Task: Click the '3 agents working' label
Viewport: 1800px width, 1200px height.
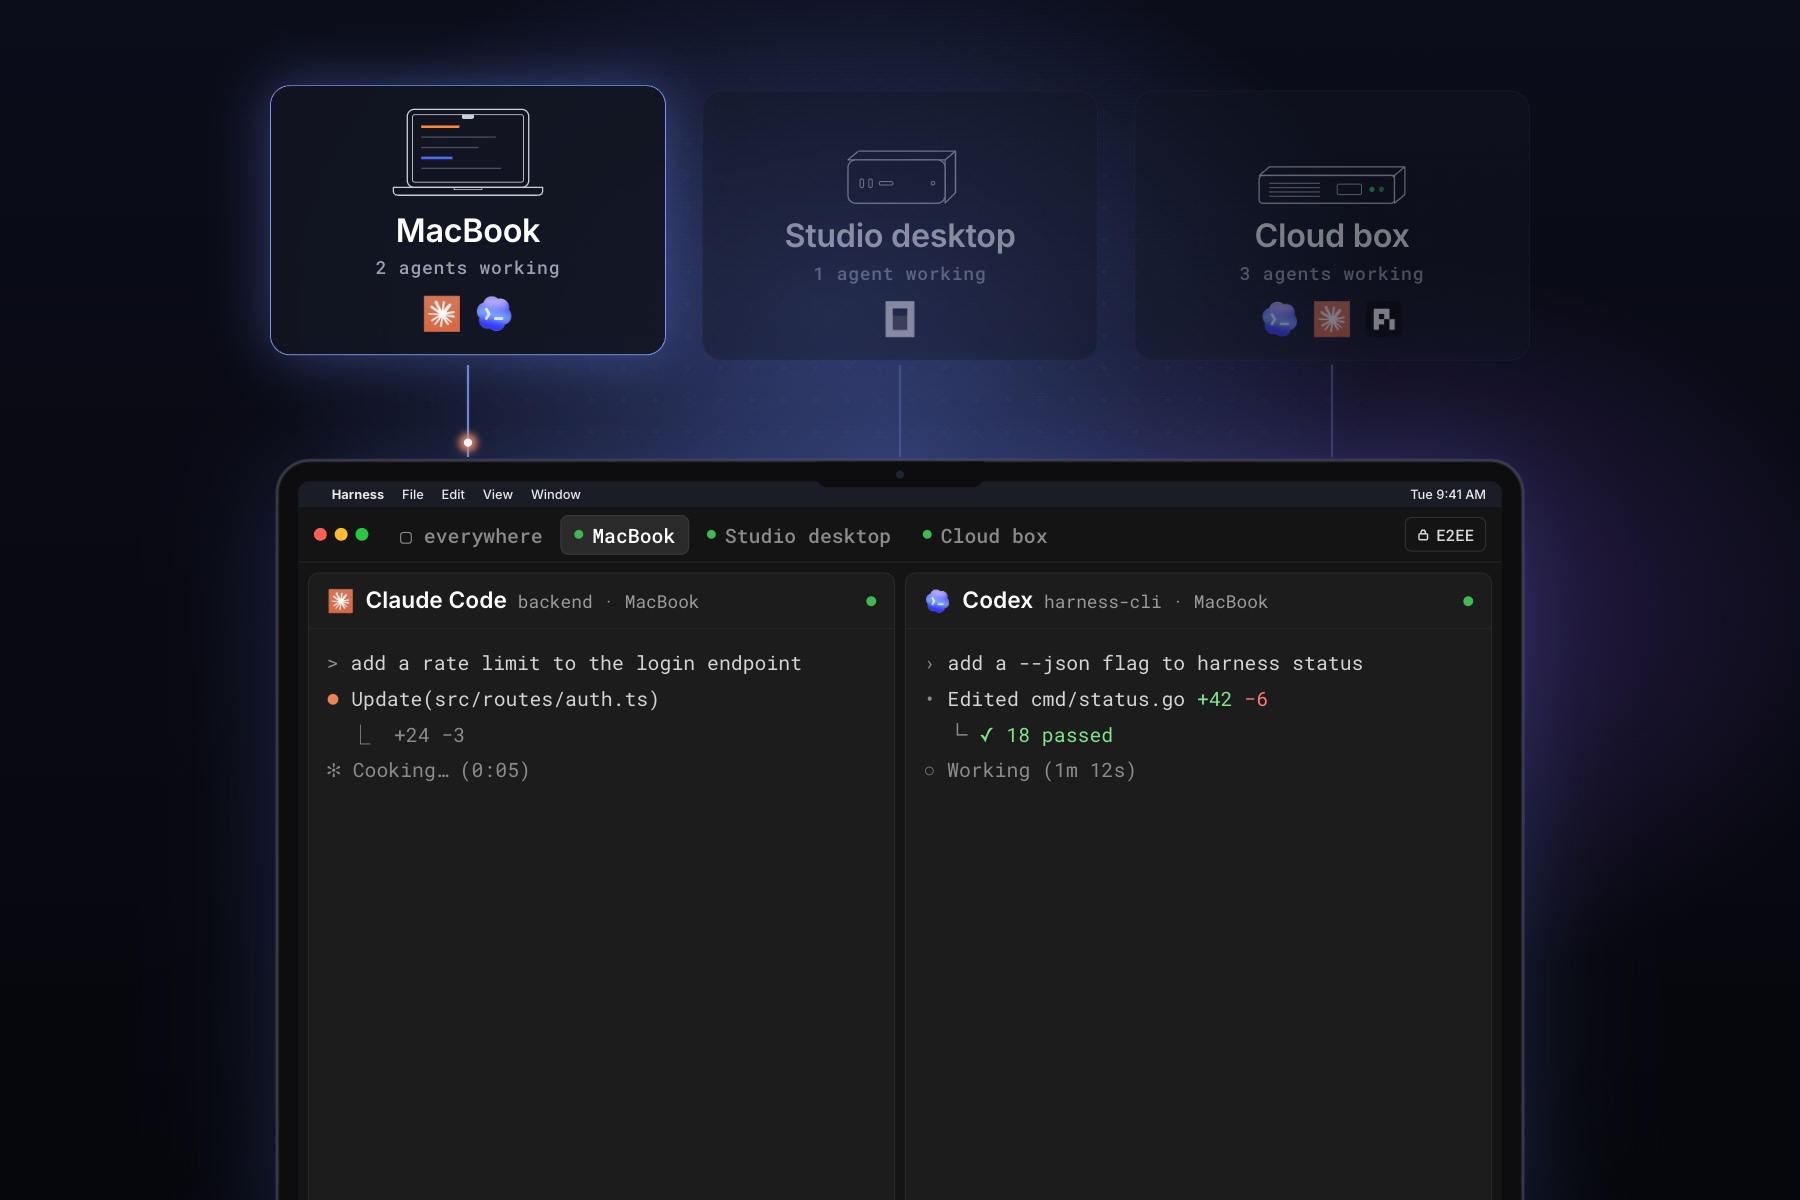Action: point(1332,274)
